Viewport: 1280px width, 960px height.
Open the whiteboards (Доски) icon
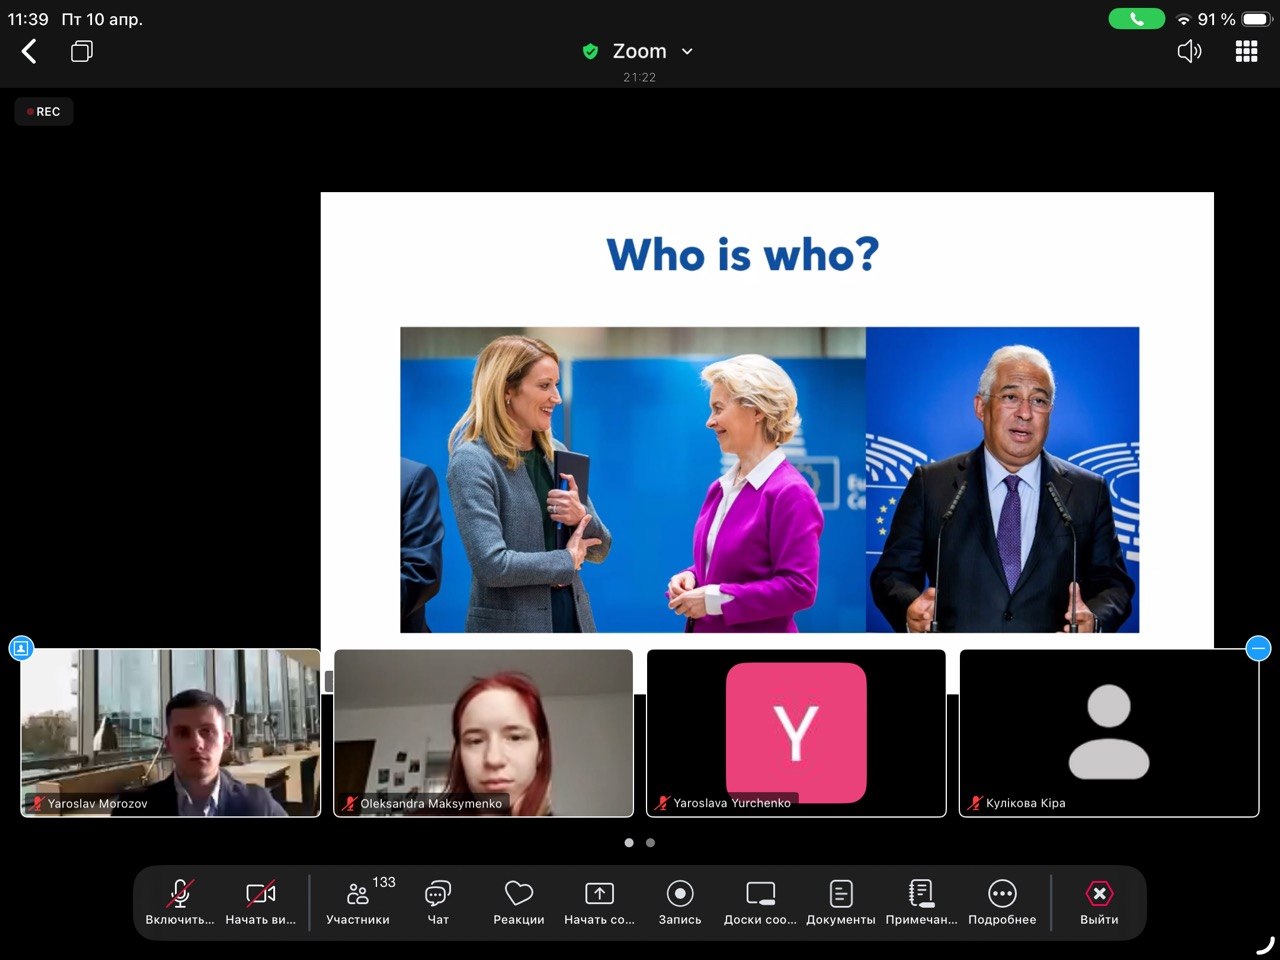pyautogui.click(x=760, y=894)
